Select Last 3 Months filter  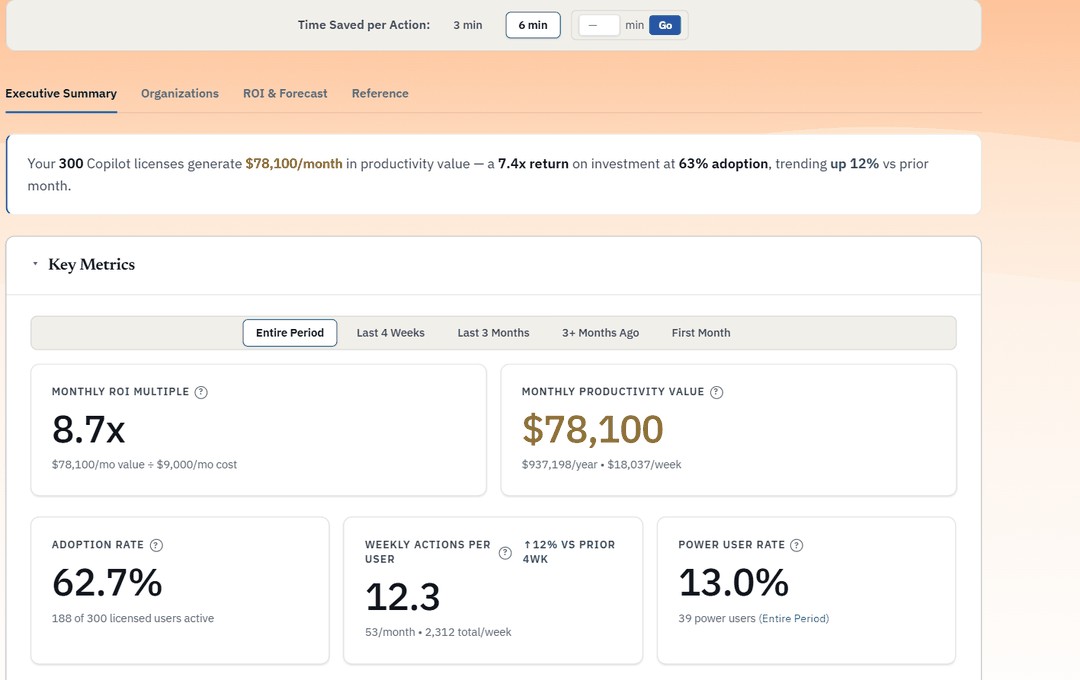[x=493, y=333]
